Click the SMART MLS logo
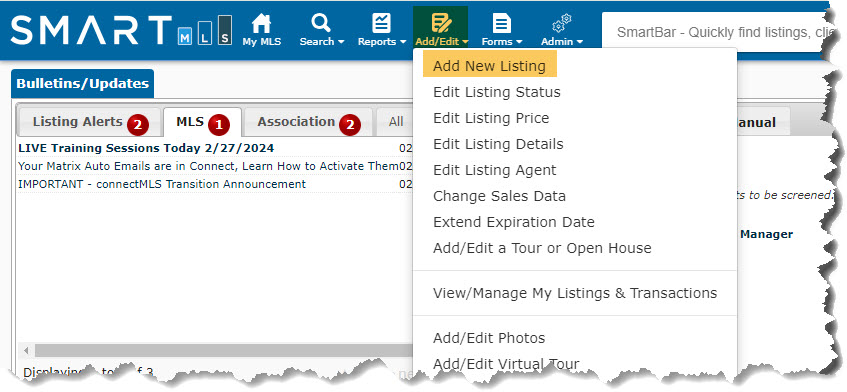Viewport: 847px width, 392px height. tap(121, 30)
